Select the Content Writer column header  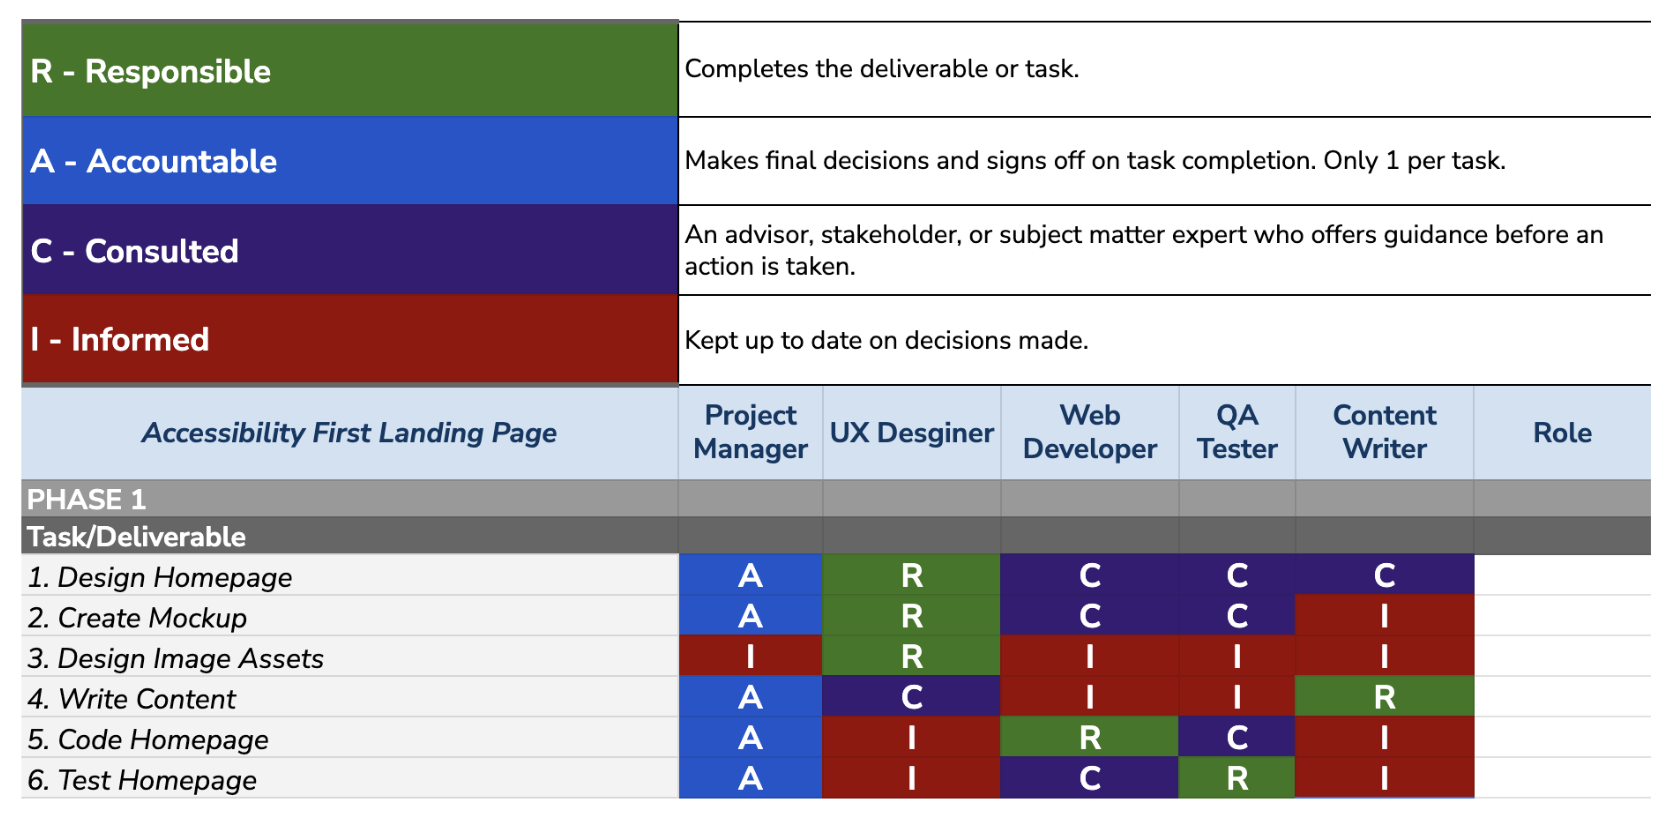(1384, 432)
